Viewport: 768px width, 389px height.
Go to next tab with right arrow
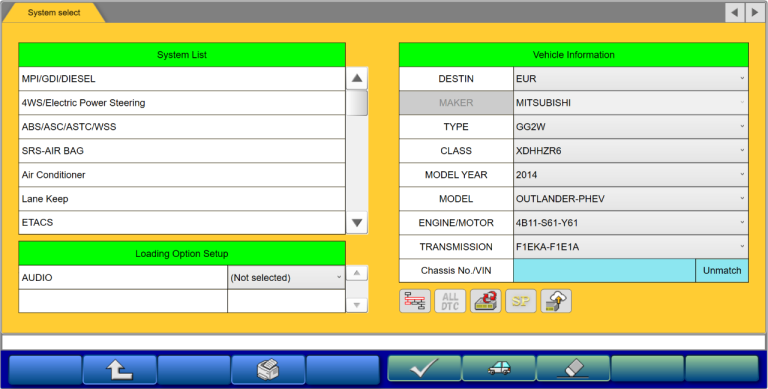click(755, 13)
